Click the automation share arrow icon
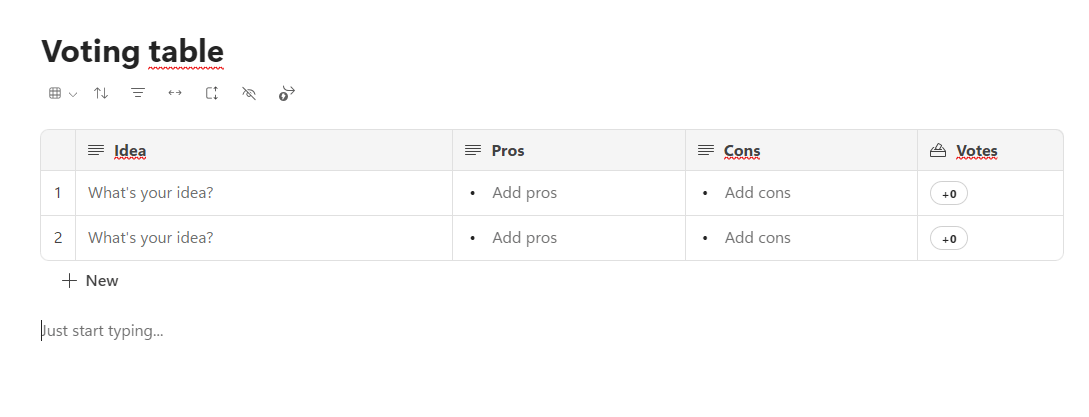1089x417 pixels. (287, 93)
